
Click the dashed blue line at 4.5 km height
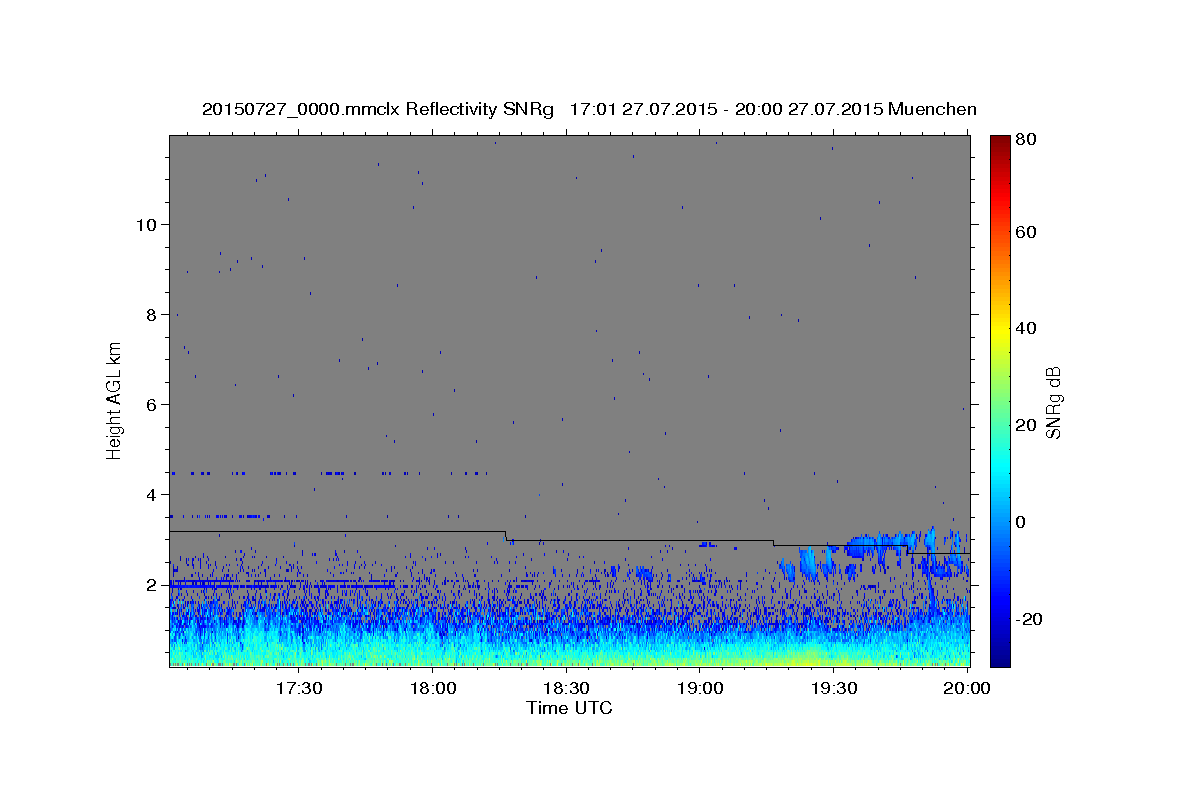(330, 473)
